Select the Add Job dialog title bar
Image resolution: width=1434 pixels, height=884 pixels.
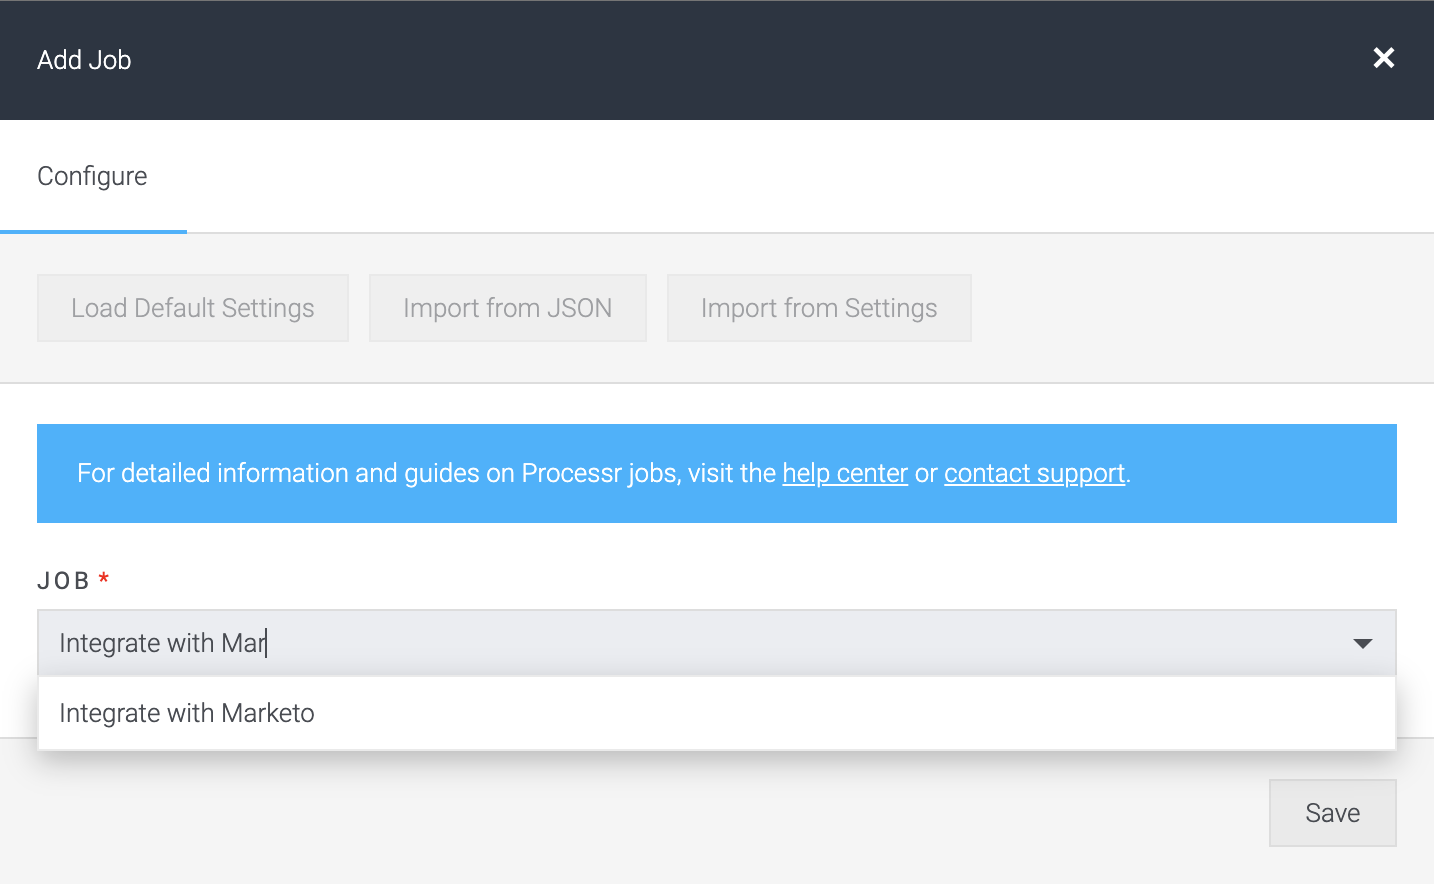84,60
